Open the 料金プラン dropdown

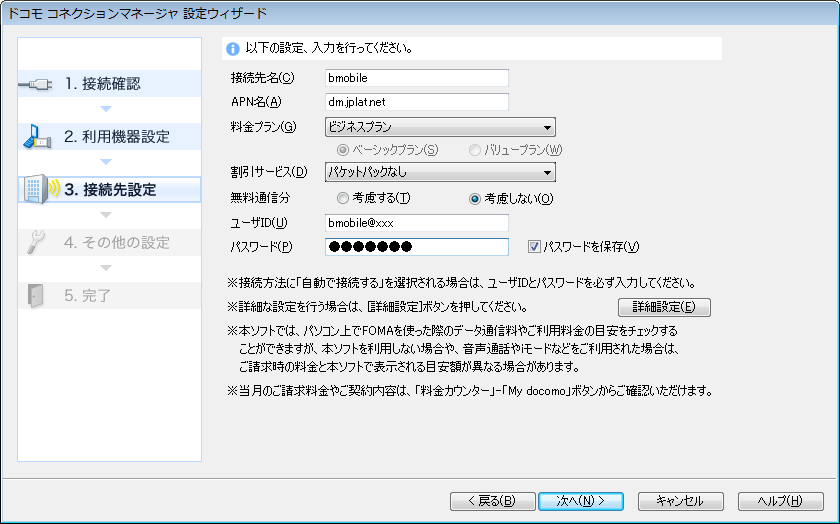440,127
